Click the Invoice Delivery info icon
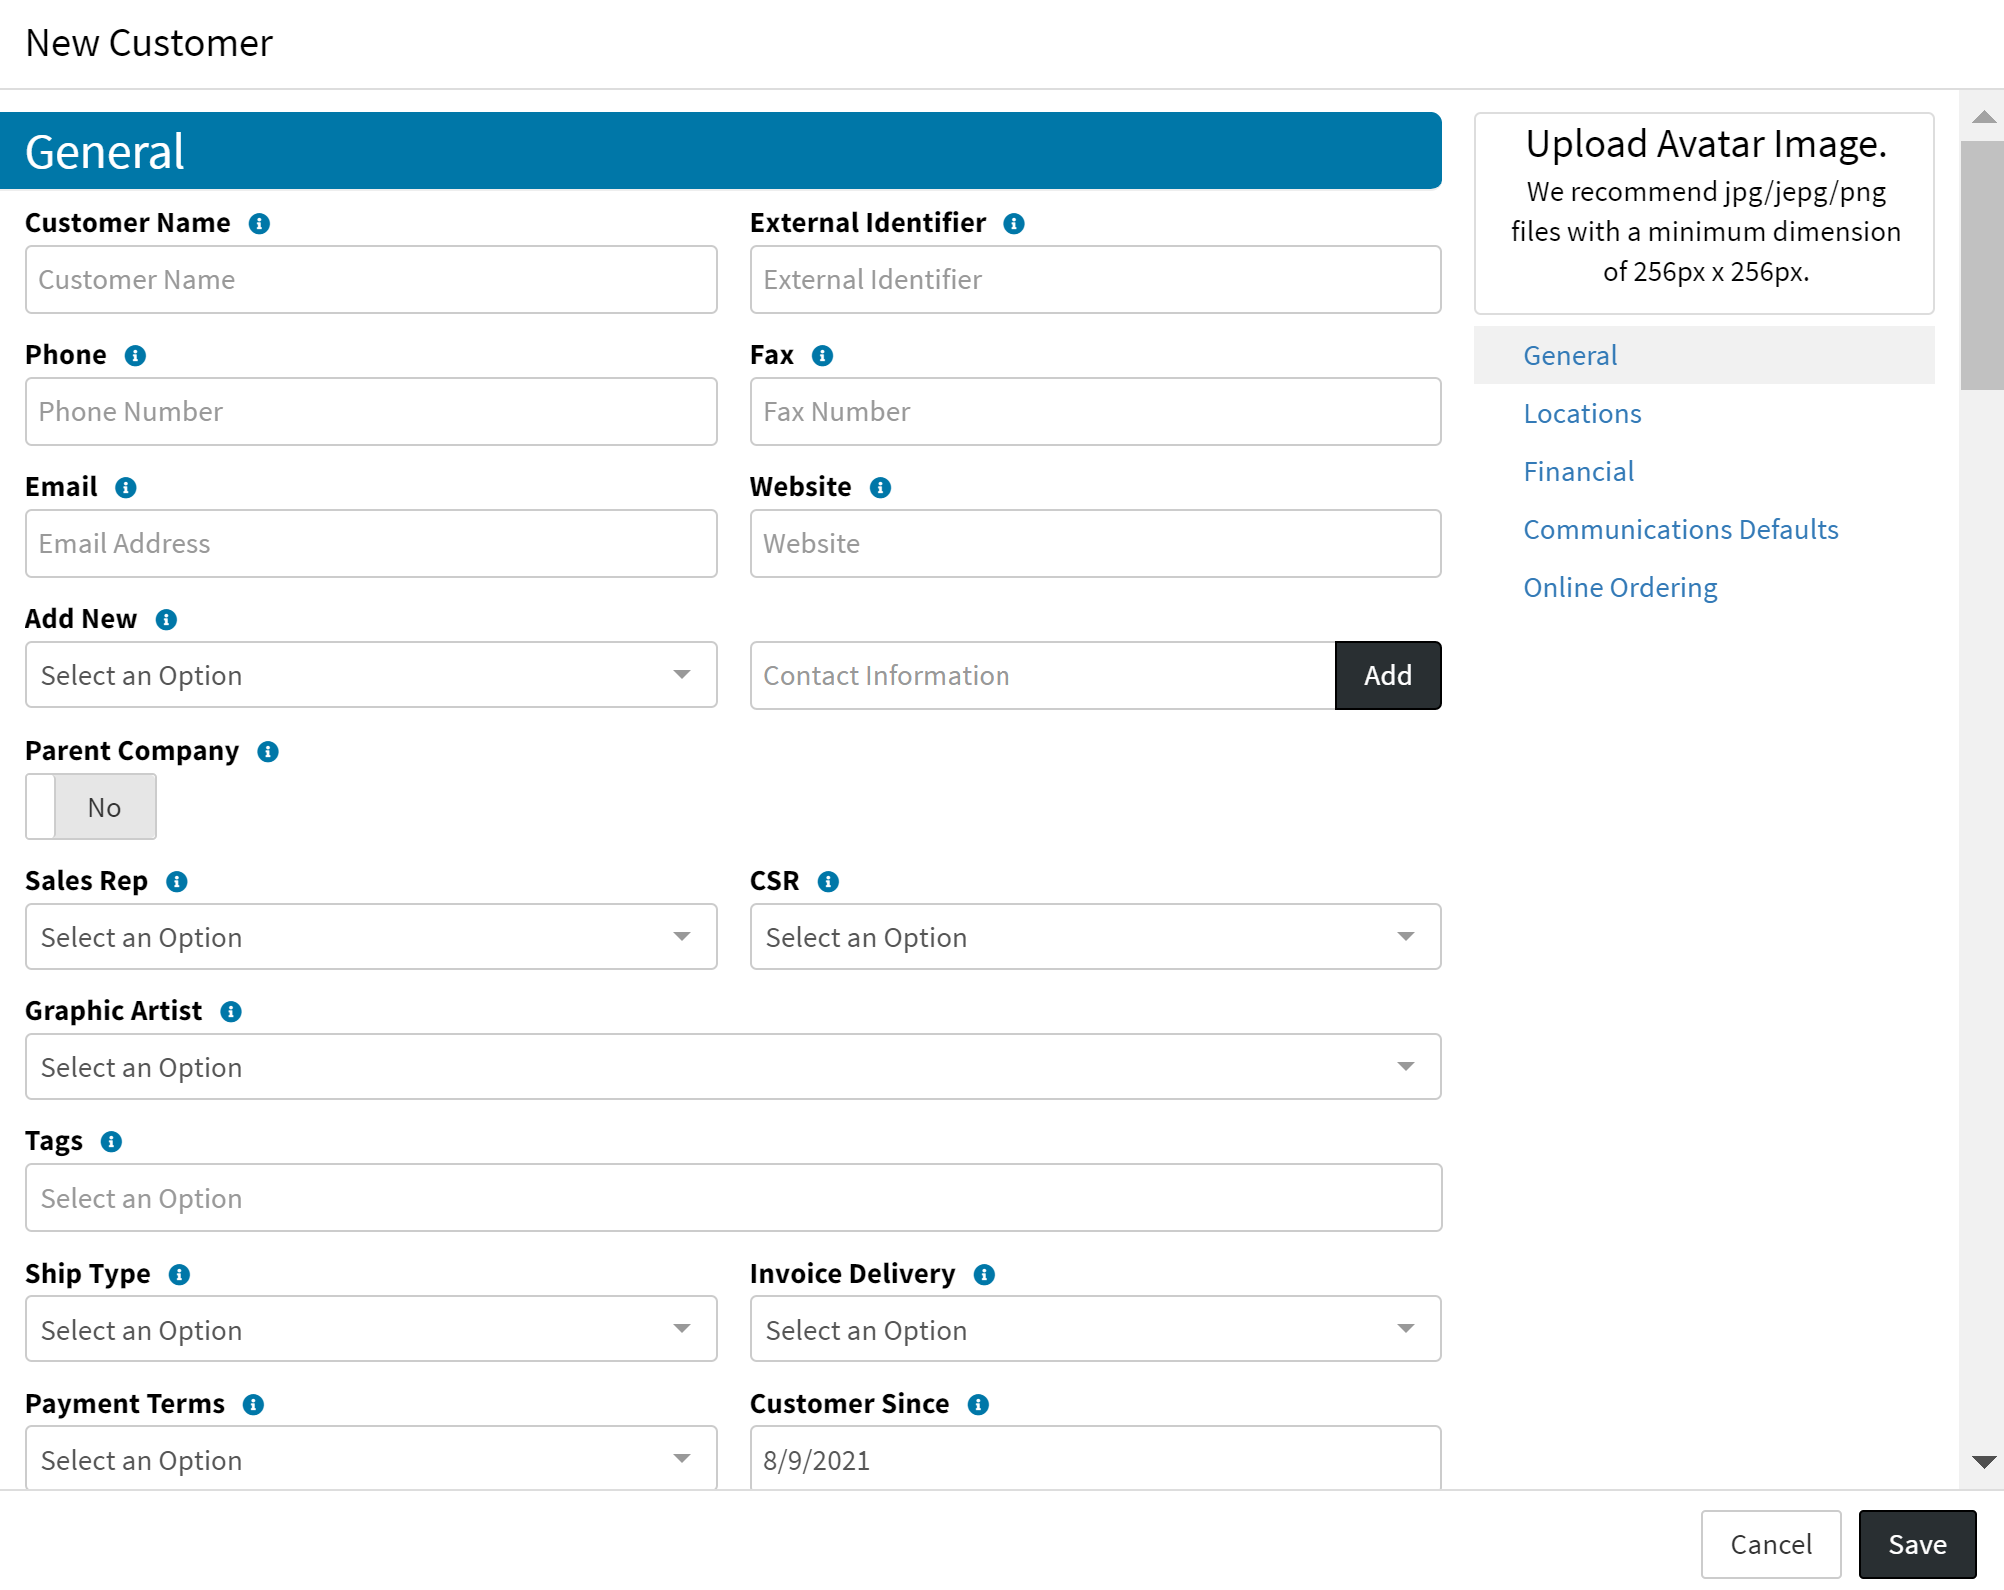The height and width of the screenshot is (1590, 2004). [x=984, y=1274]
